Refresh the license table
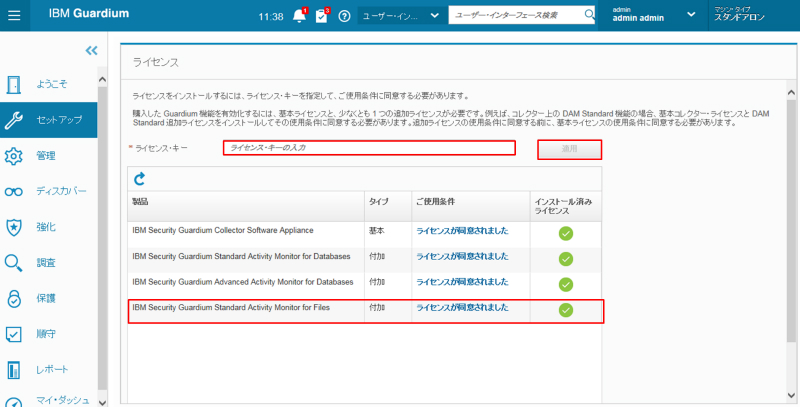This screenshot has width=800, height=407. [140, 179]
